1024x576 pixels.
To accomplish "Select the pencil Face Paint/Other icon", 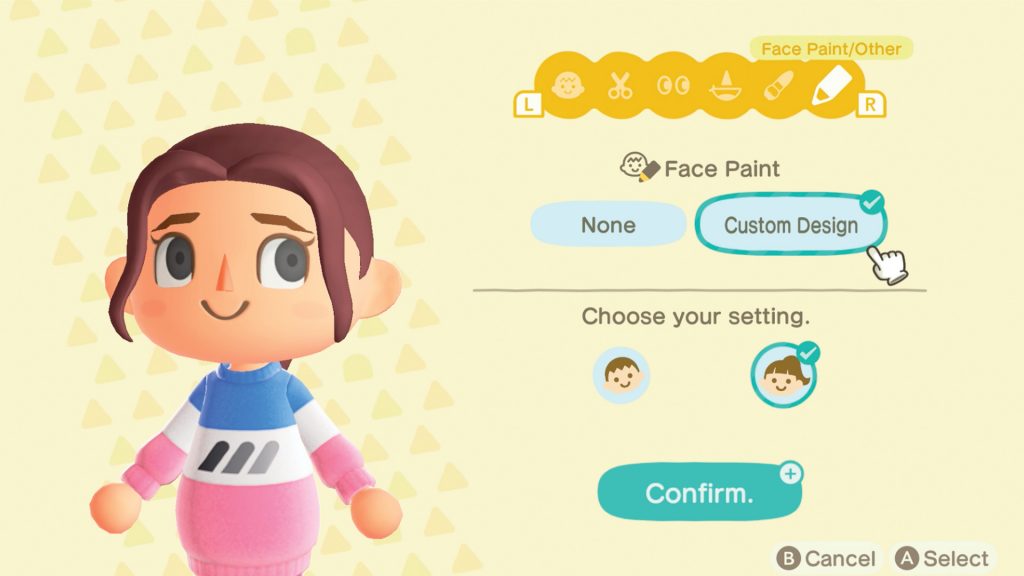I will [831, 85].
